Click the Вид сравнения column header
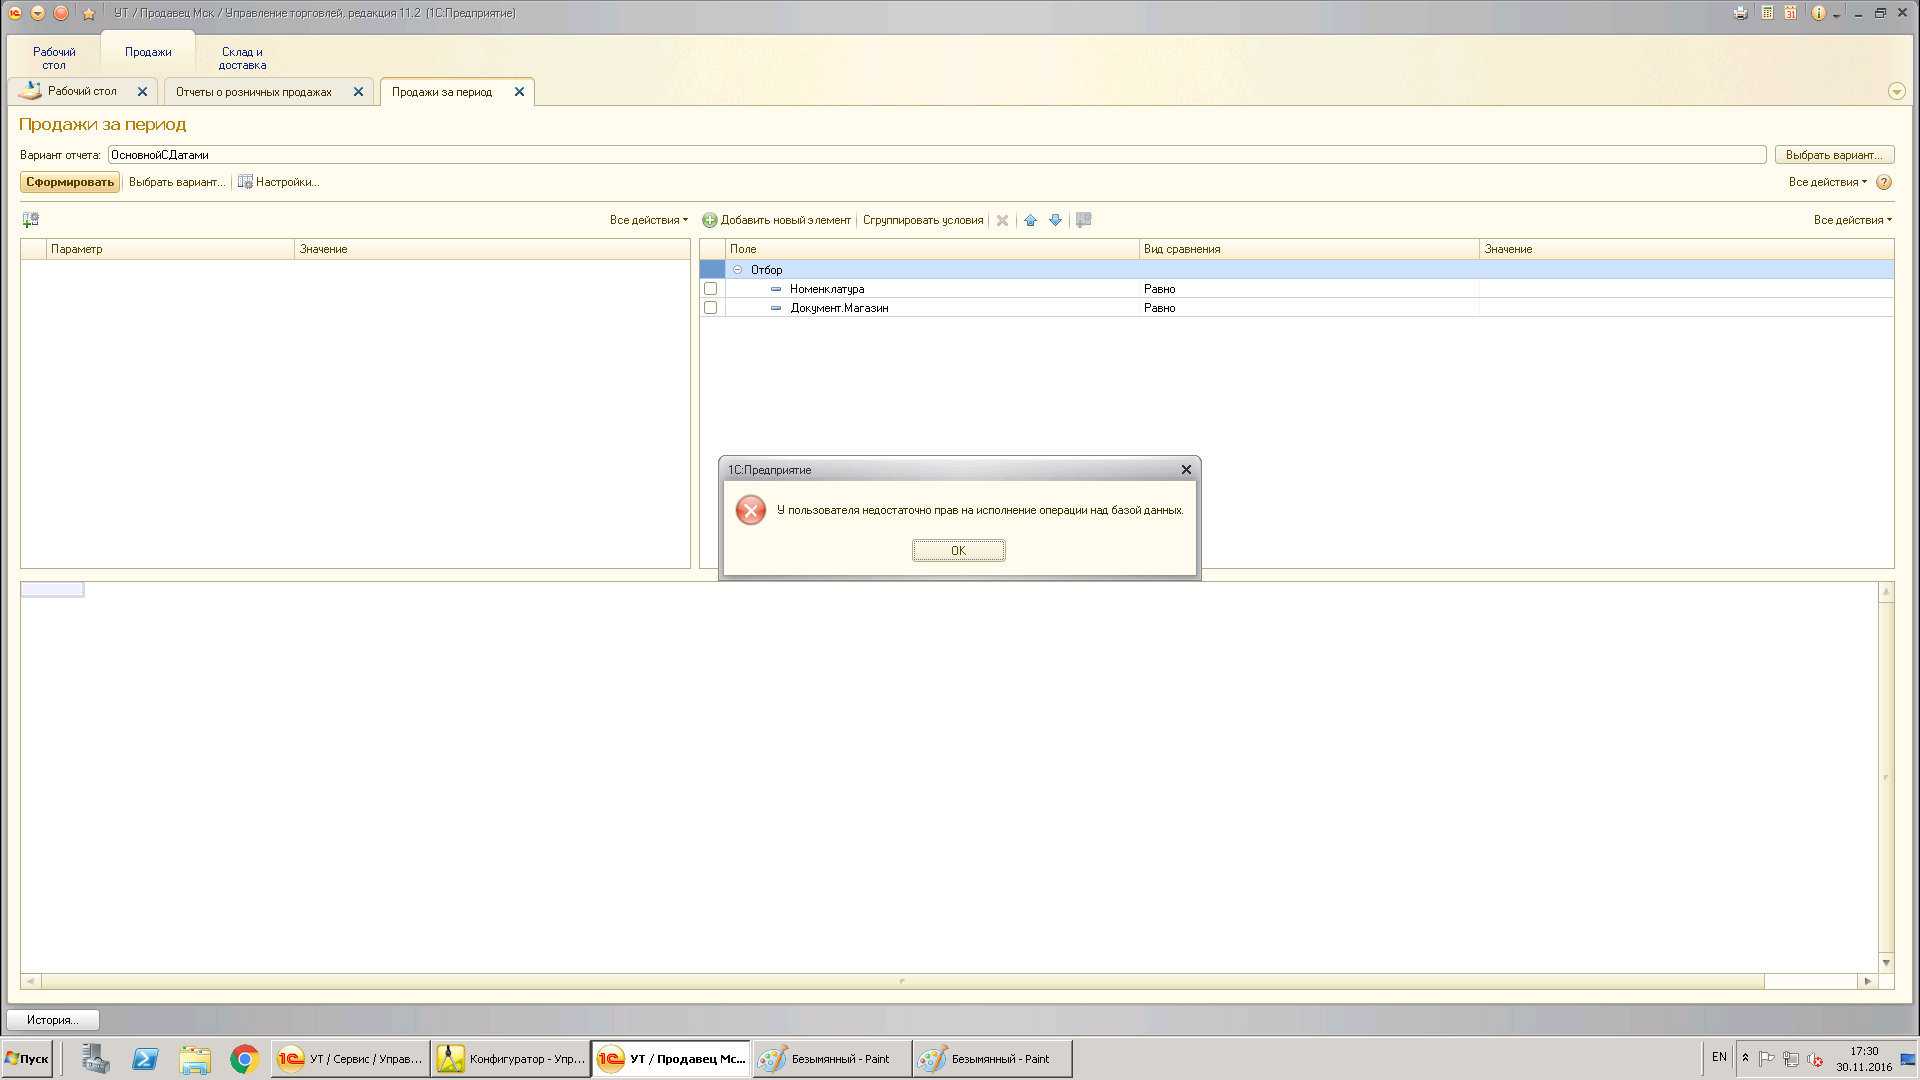 (x=1309, y=249)
